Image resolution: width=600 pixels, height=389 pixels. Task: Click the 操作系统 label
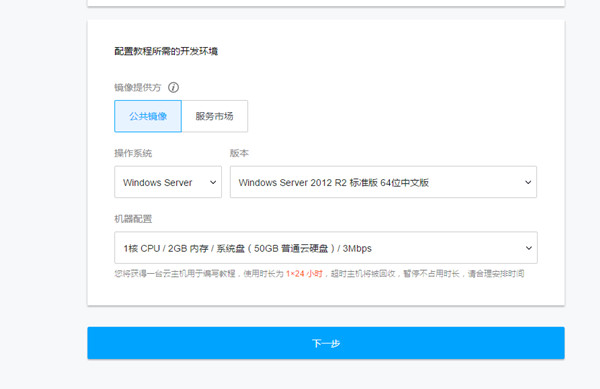coord(133,153)
